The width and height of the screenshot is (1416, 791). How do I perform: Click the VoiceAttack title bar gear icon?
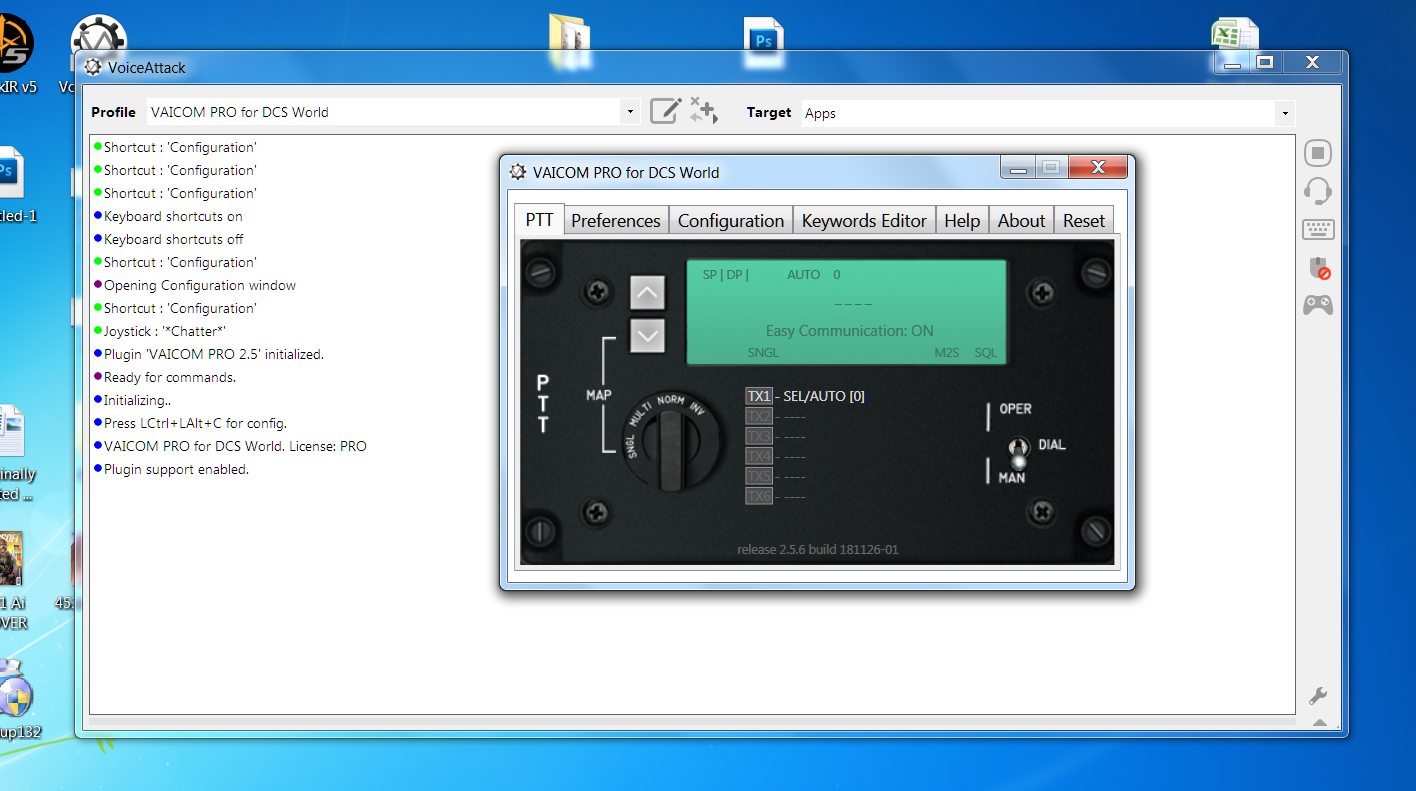(93, 67)
